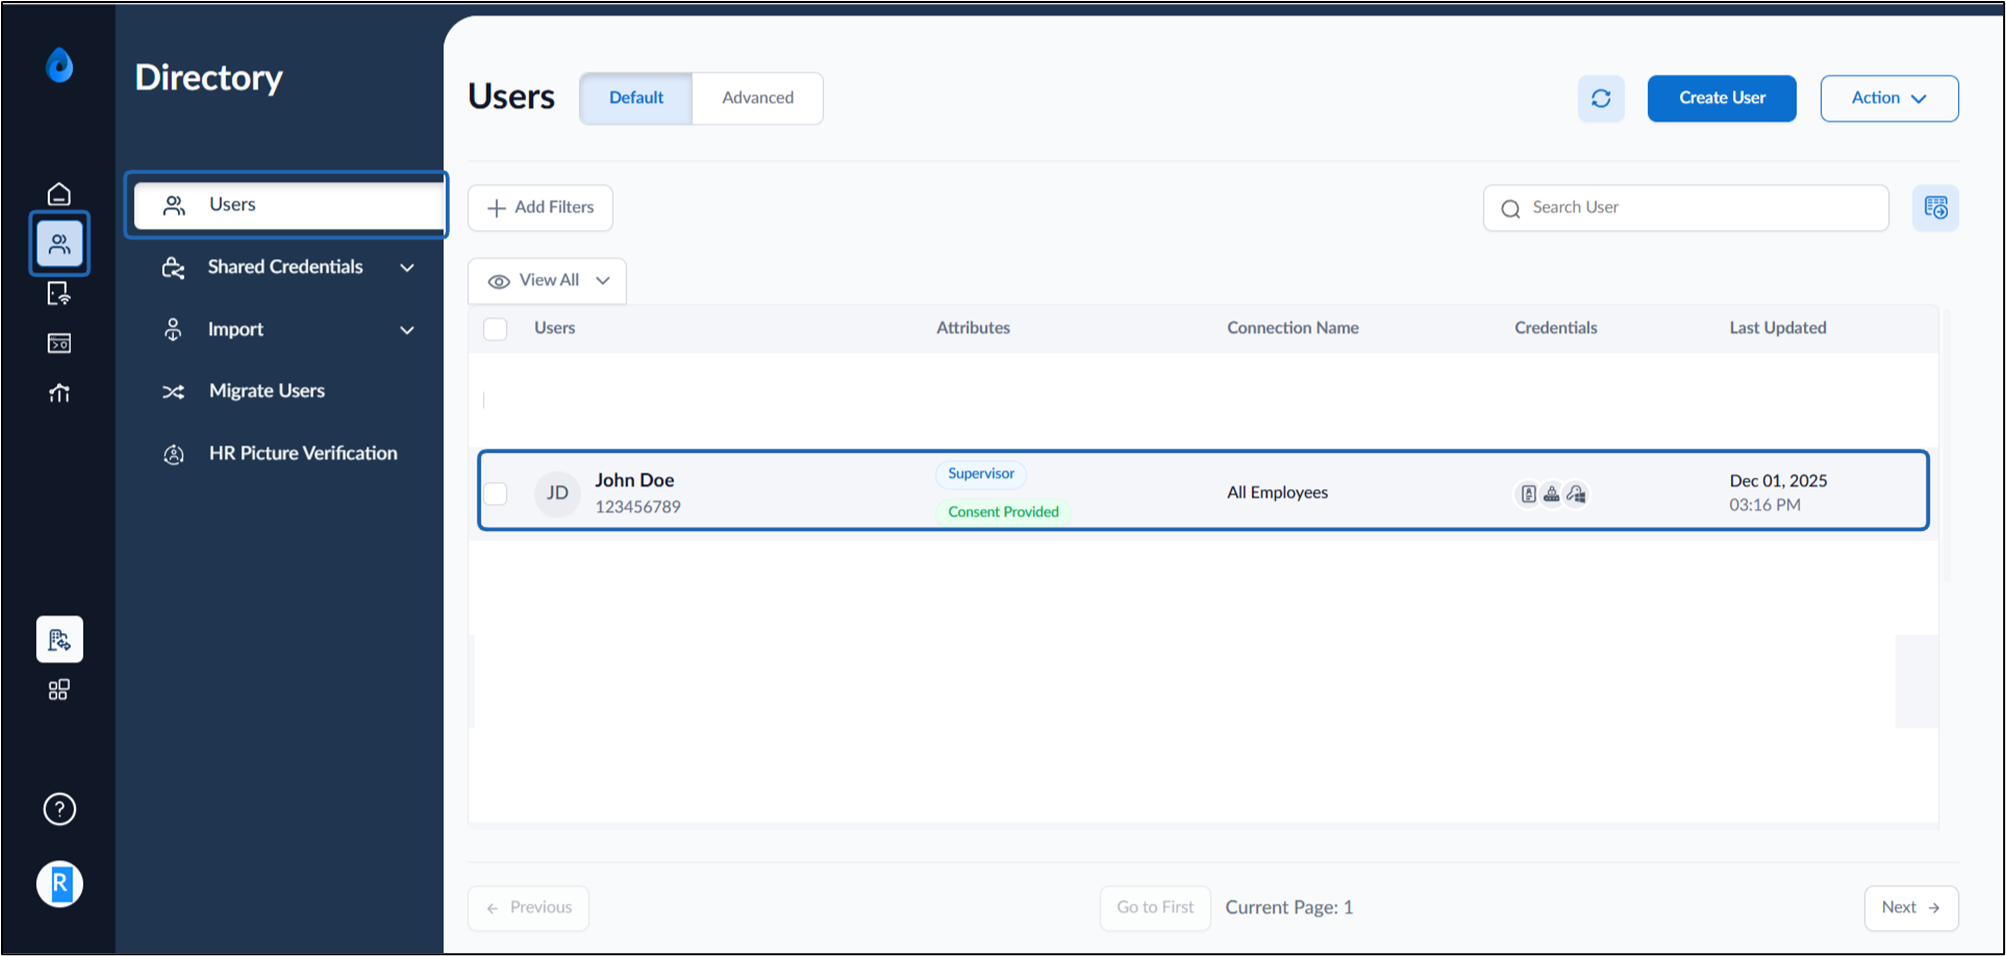Screen dimensions: 2006x956
Task: Select the Directory people icon in left rail
Action: click(59, 243)
